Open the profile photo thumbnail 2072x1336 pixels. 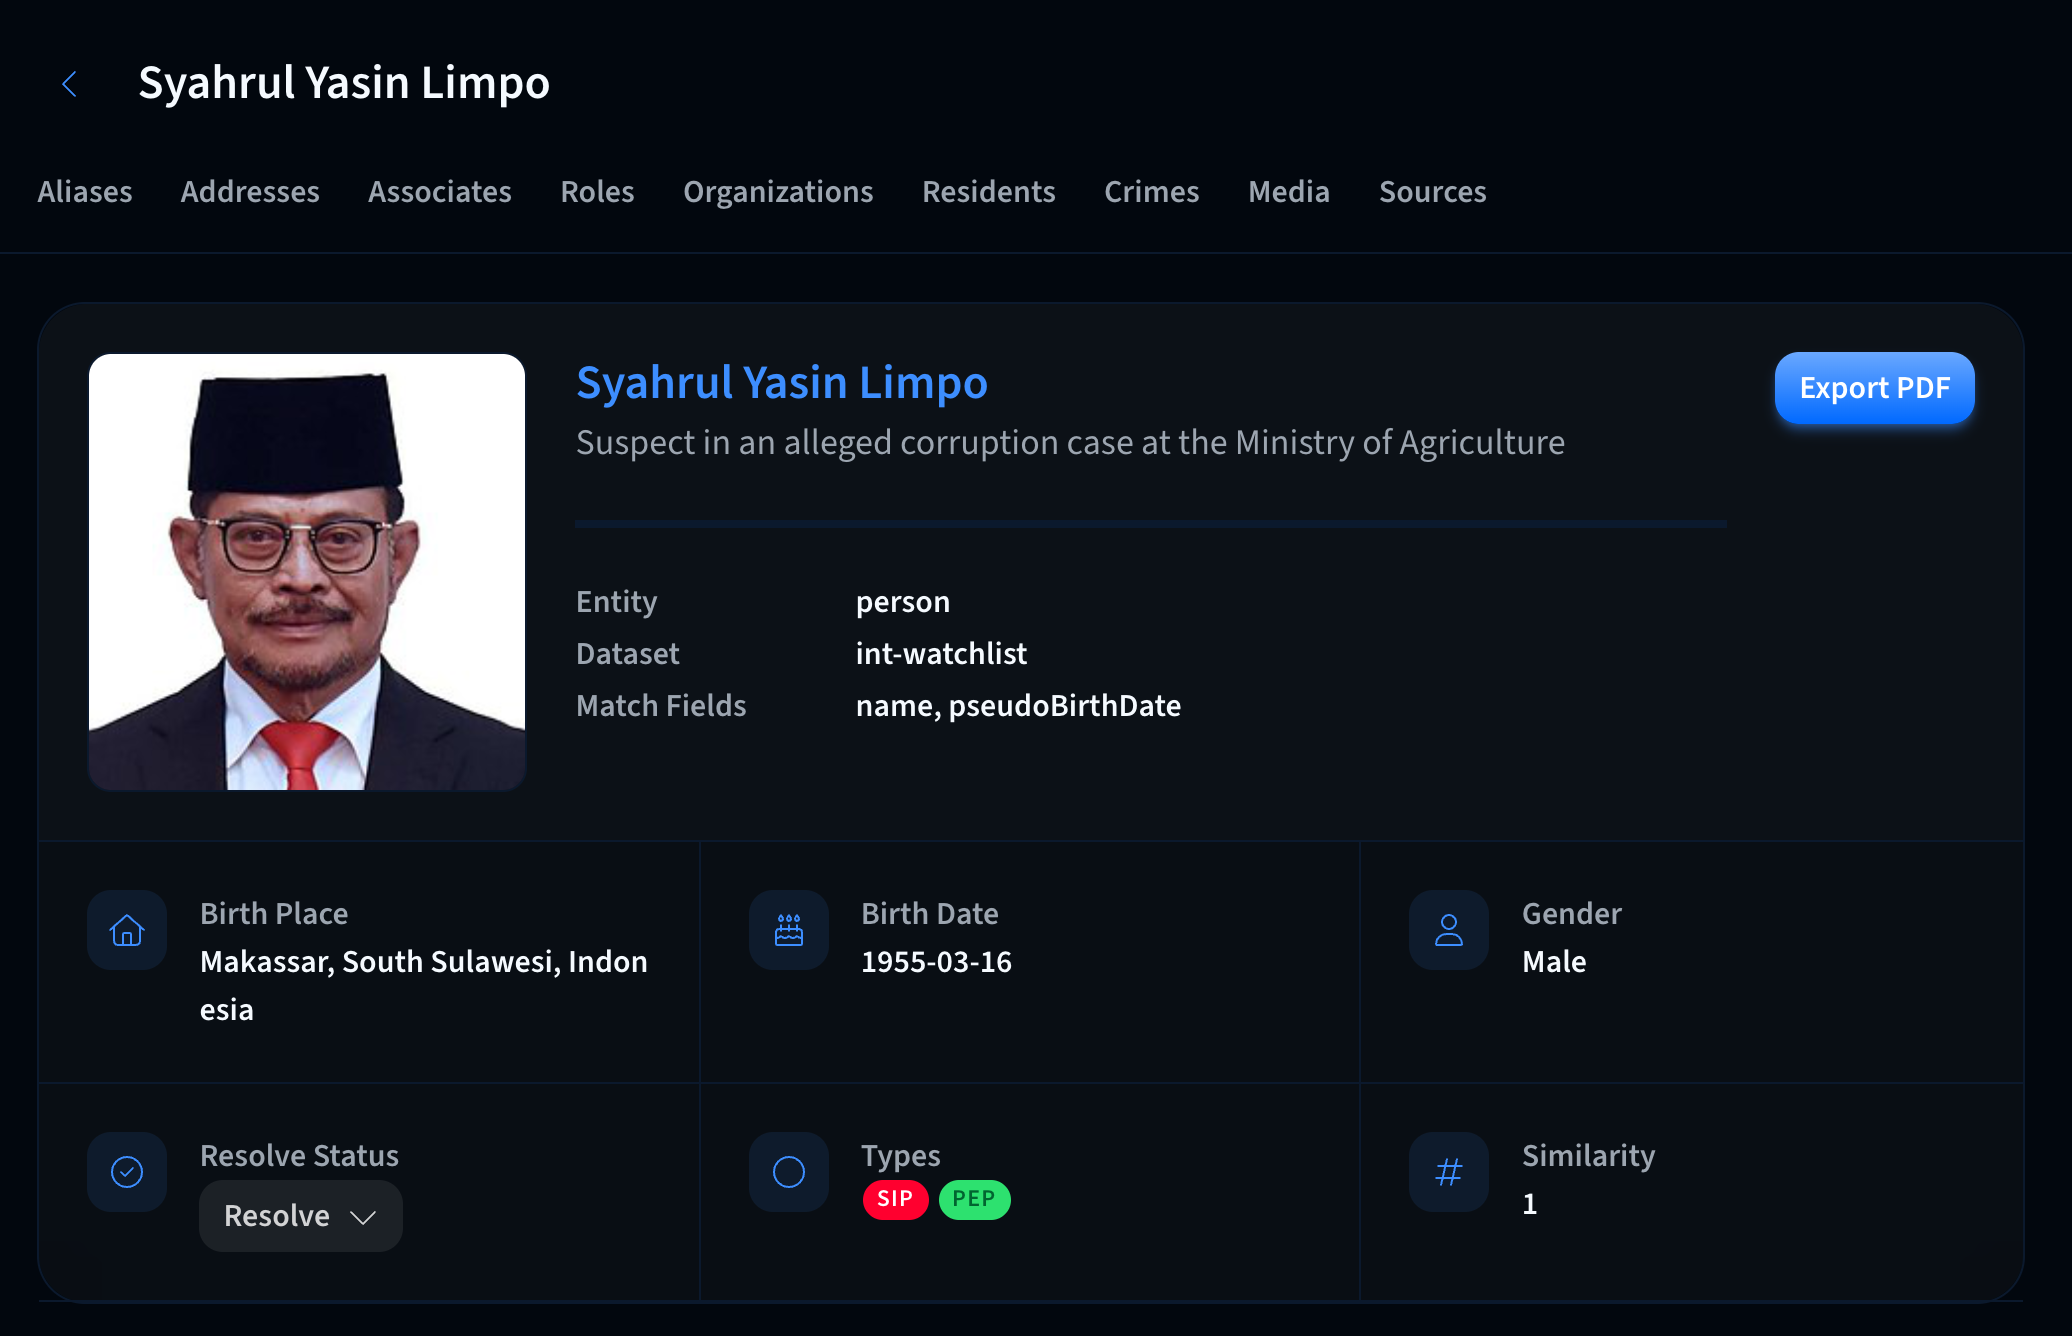pos(307,572)
